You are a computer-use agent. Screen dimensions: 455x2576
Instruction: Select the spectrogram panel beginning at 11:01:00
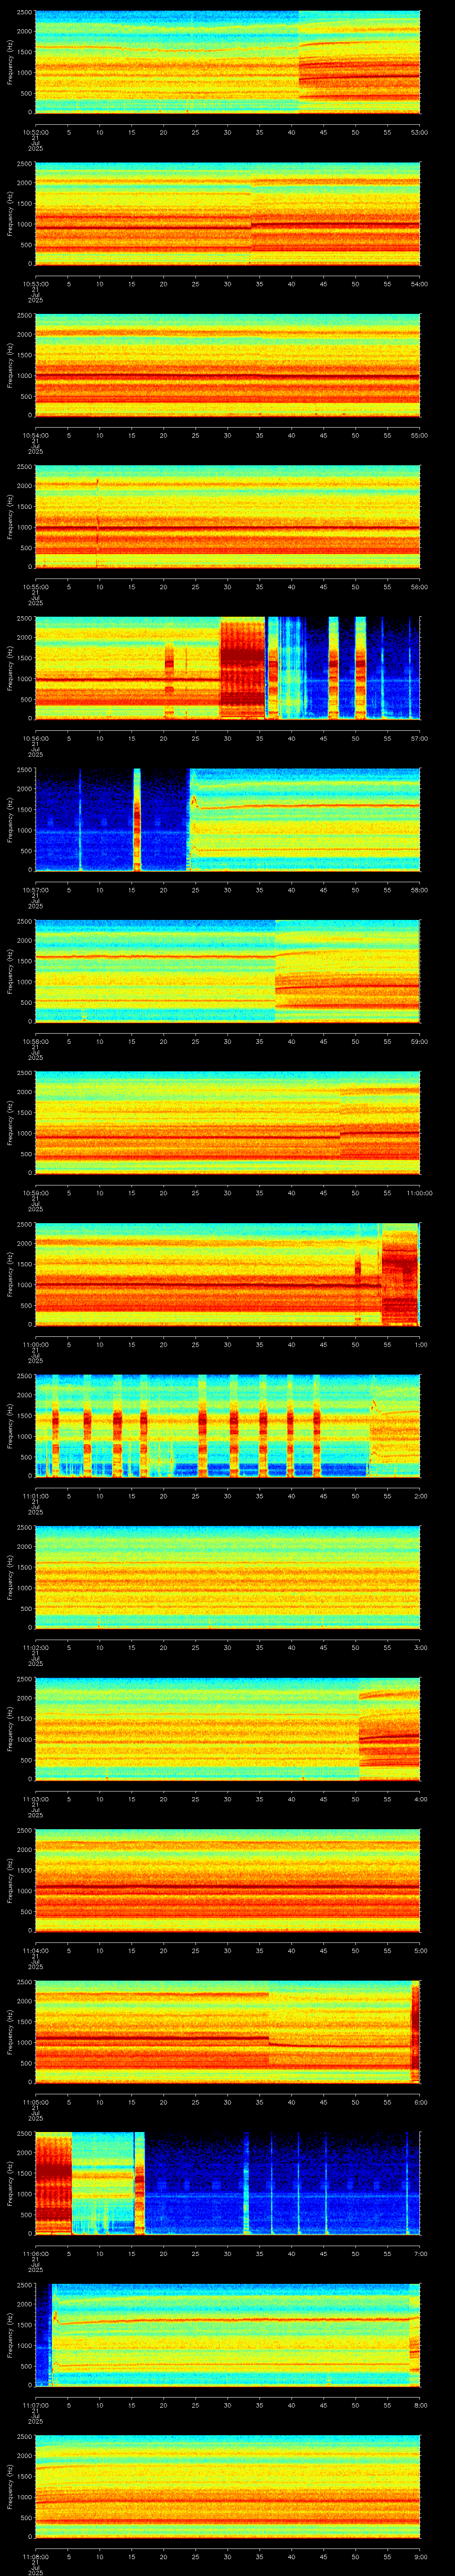click(227, 1426)
